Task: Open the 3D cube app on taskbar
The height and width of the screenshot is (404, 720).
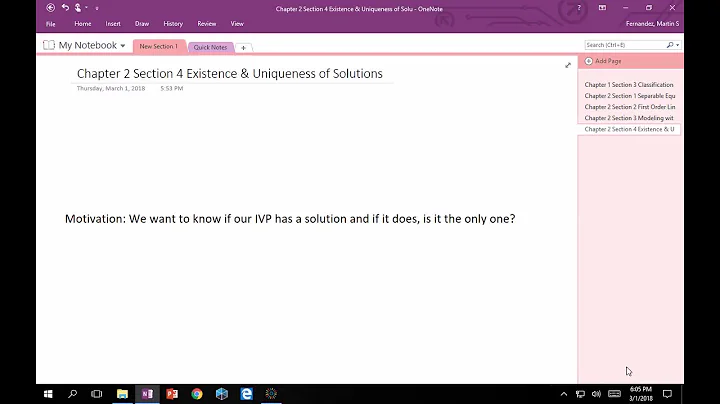Action: pos(222,394)
